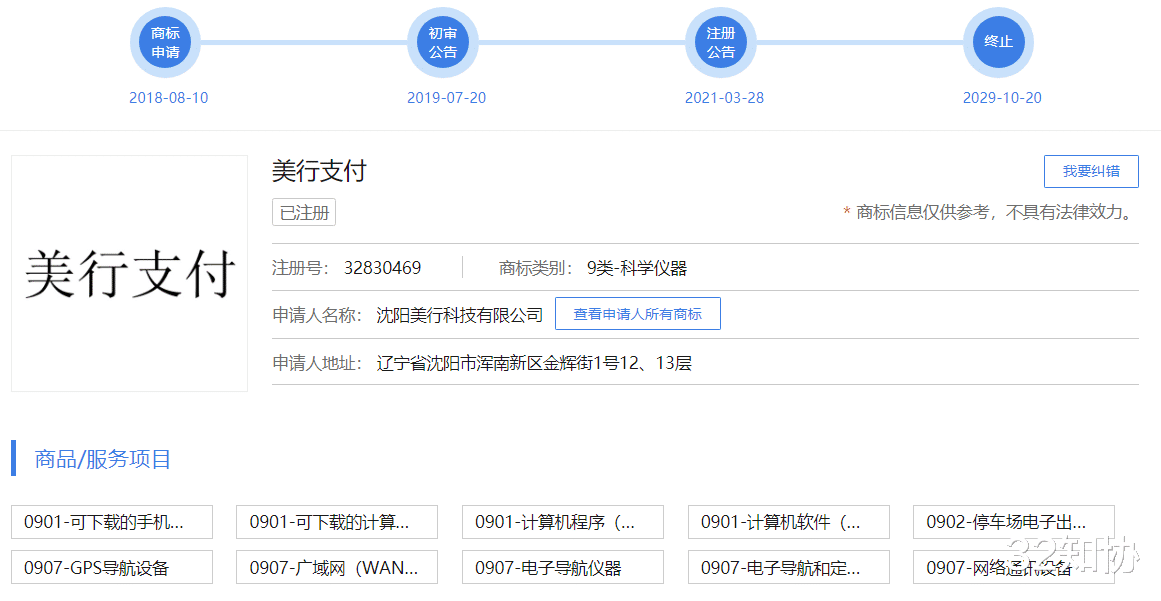The image size is (1161, 601).
Task: Select the 0907-电子导航仪器 goods item
Action: (562, 567)
